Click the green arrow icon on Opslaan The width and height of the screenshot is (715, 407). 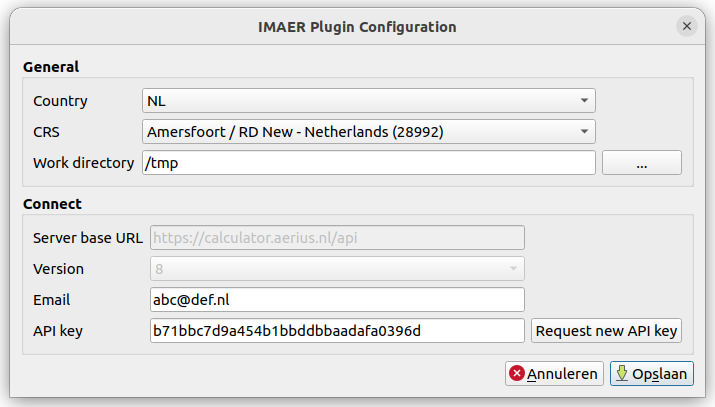[621, 374]
